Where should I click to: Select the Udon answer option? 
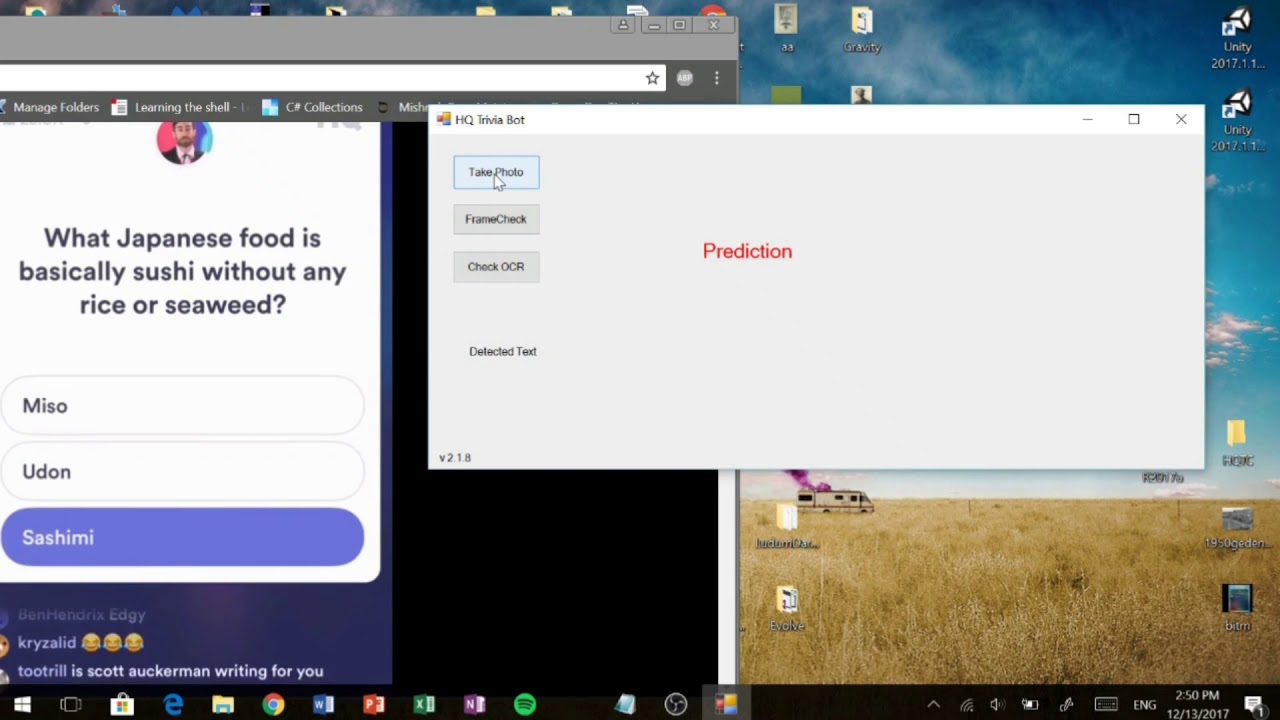182,472
